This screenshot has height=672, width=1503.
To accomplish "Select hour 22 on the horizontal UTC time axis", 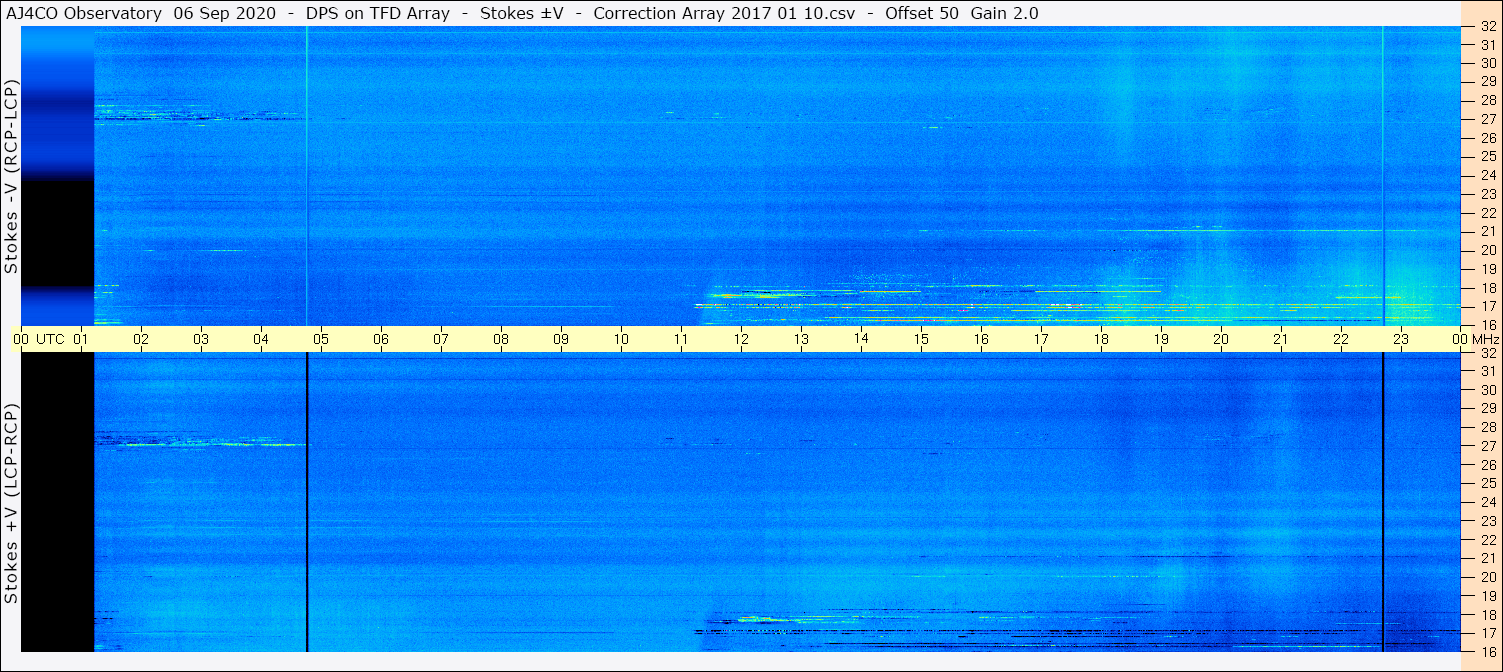I will 1341,339.
